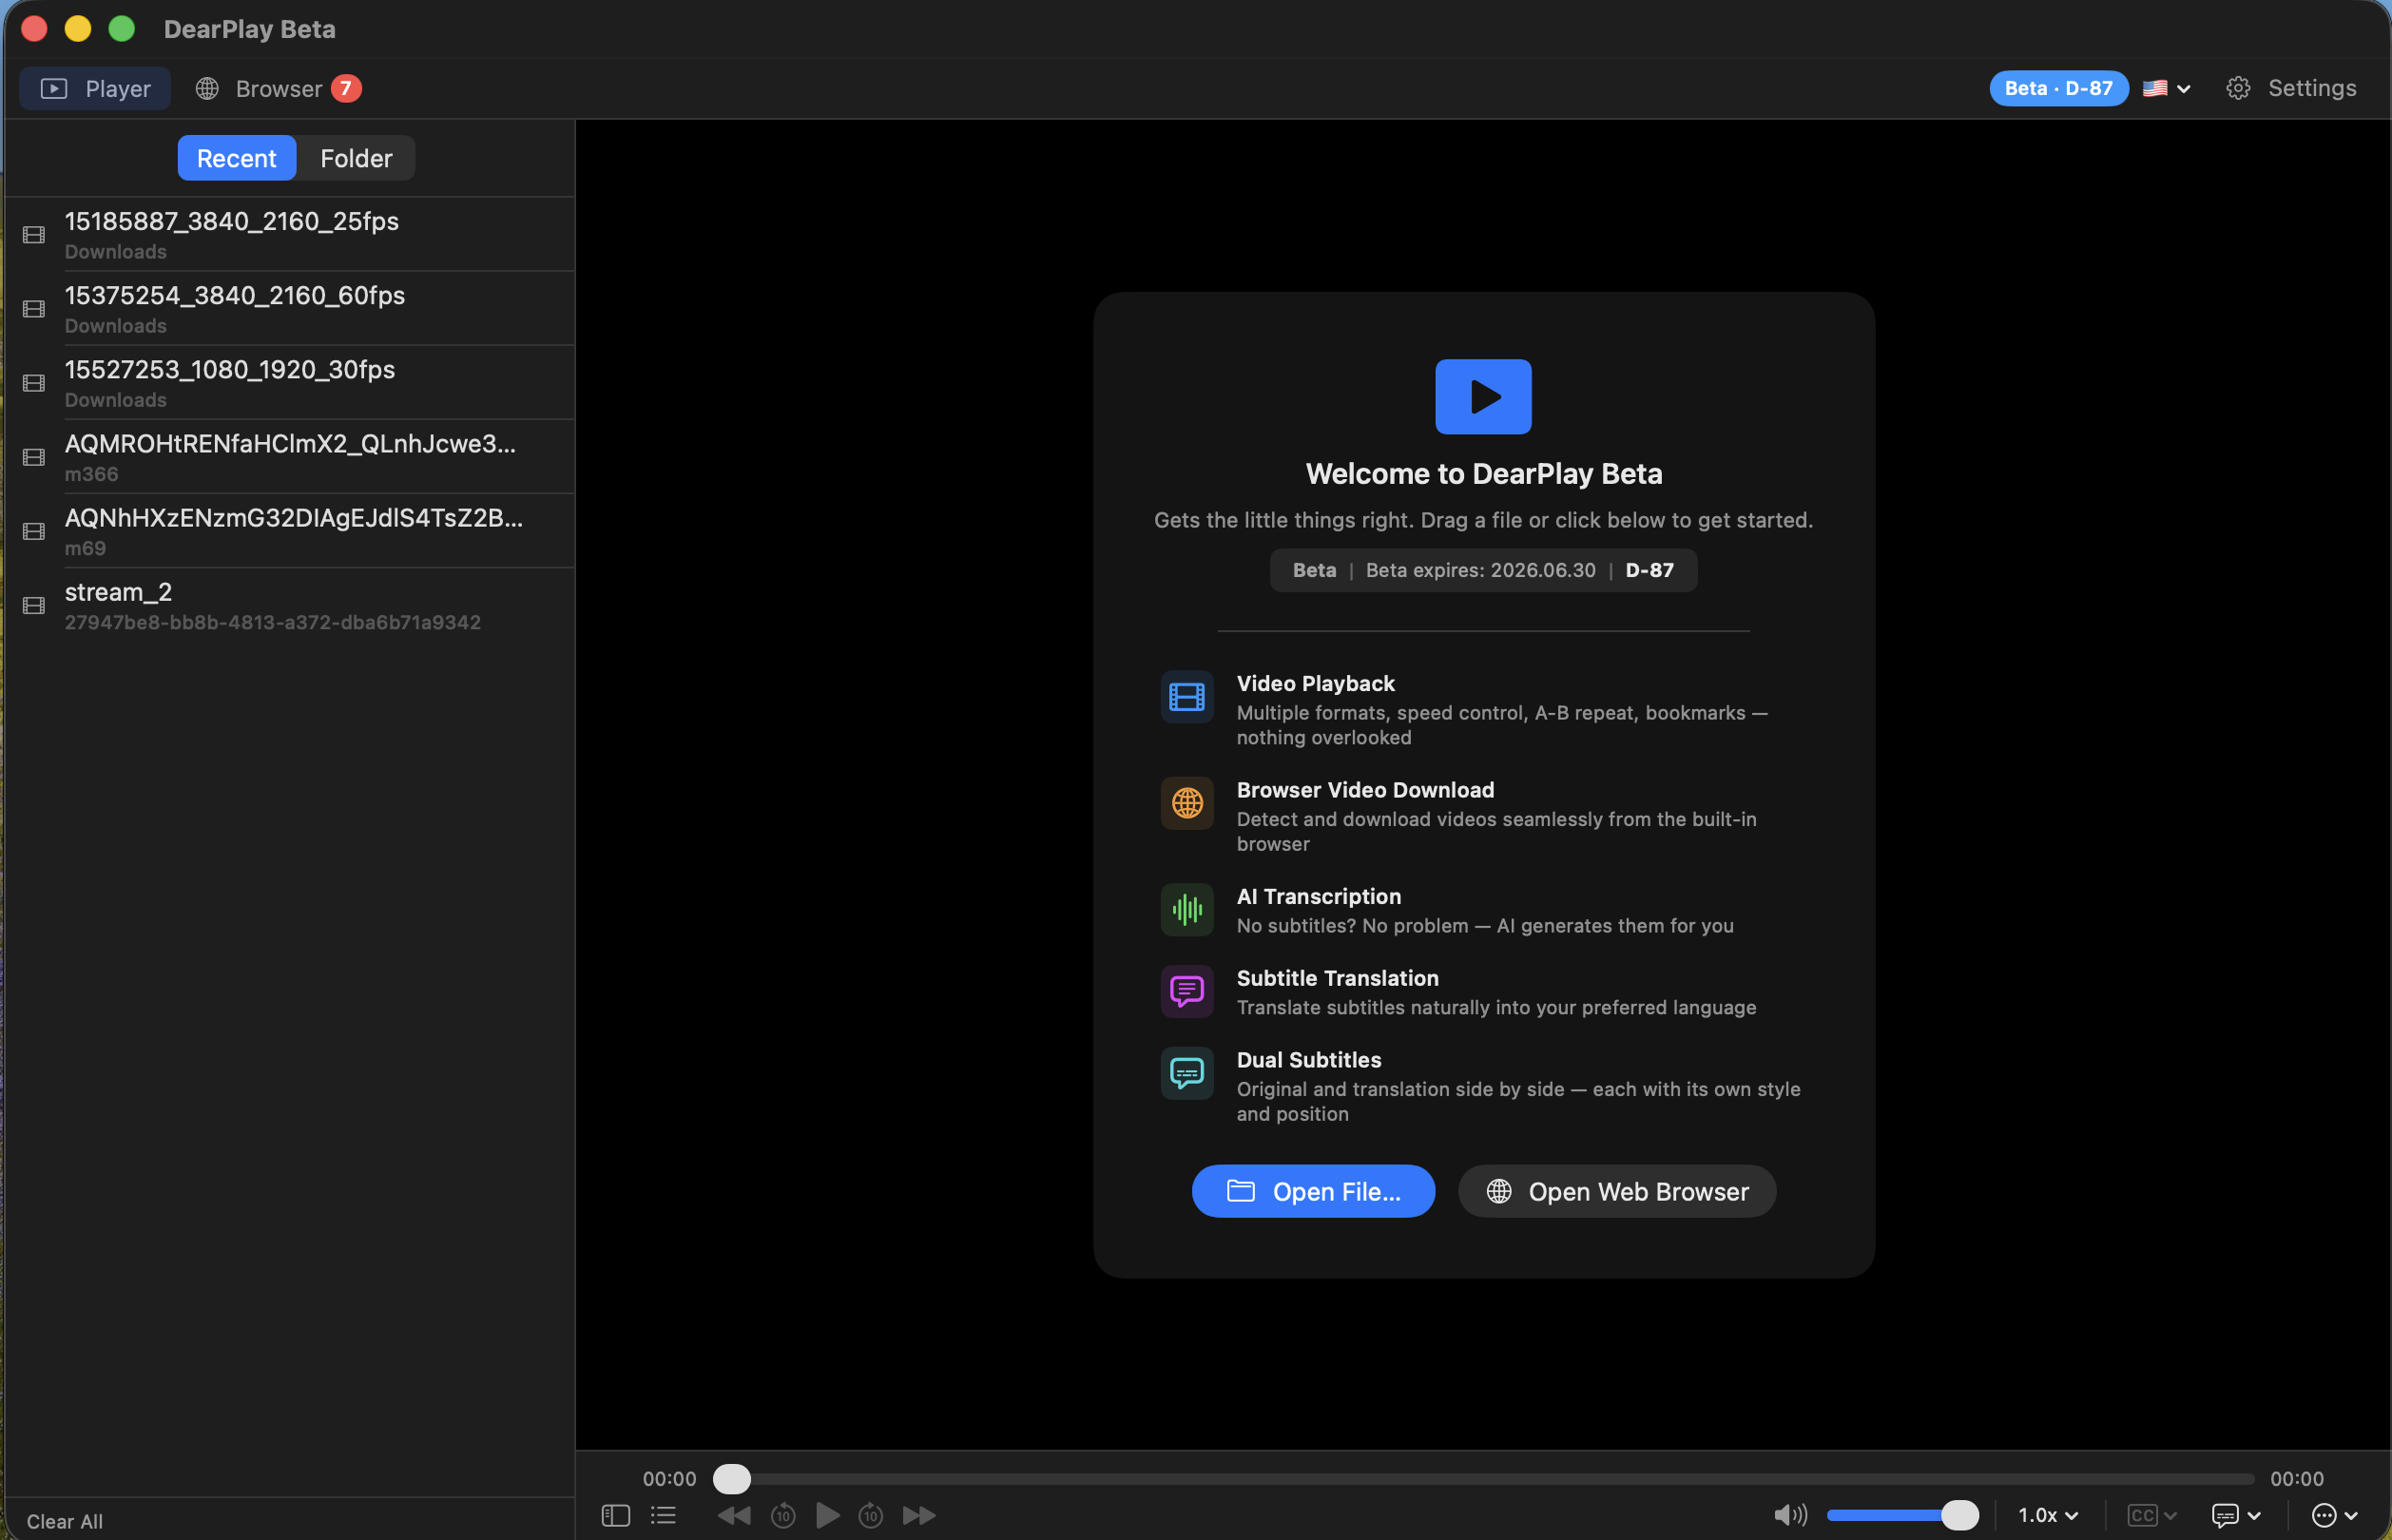Click the total duration 00:00 label
2392x1540 pixels.
pos(2296,1478)
